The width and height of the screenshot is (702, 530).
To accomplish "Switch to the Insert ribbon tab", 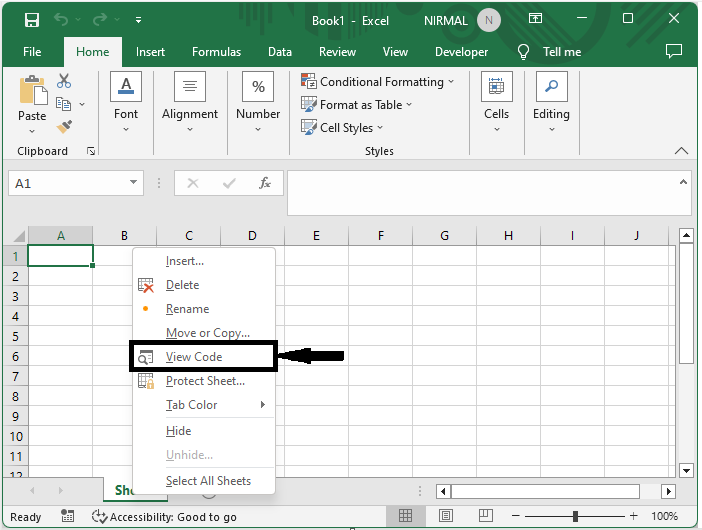I will coord(150,52).
